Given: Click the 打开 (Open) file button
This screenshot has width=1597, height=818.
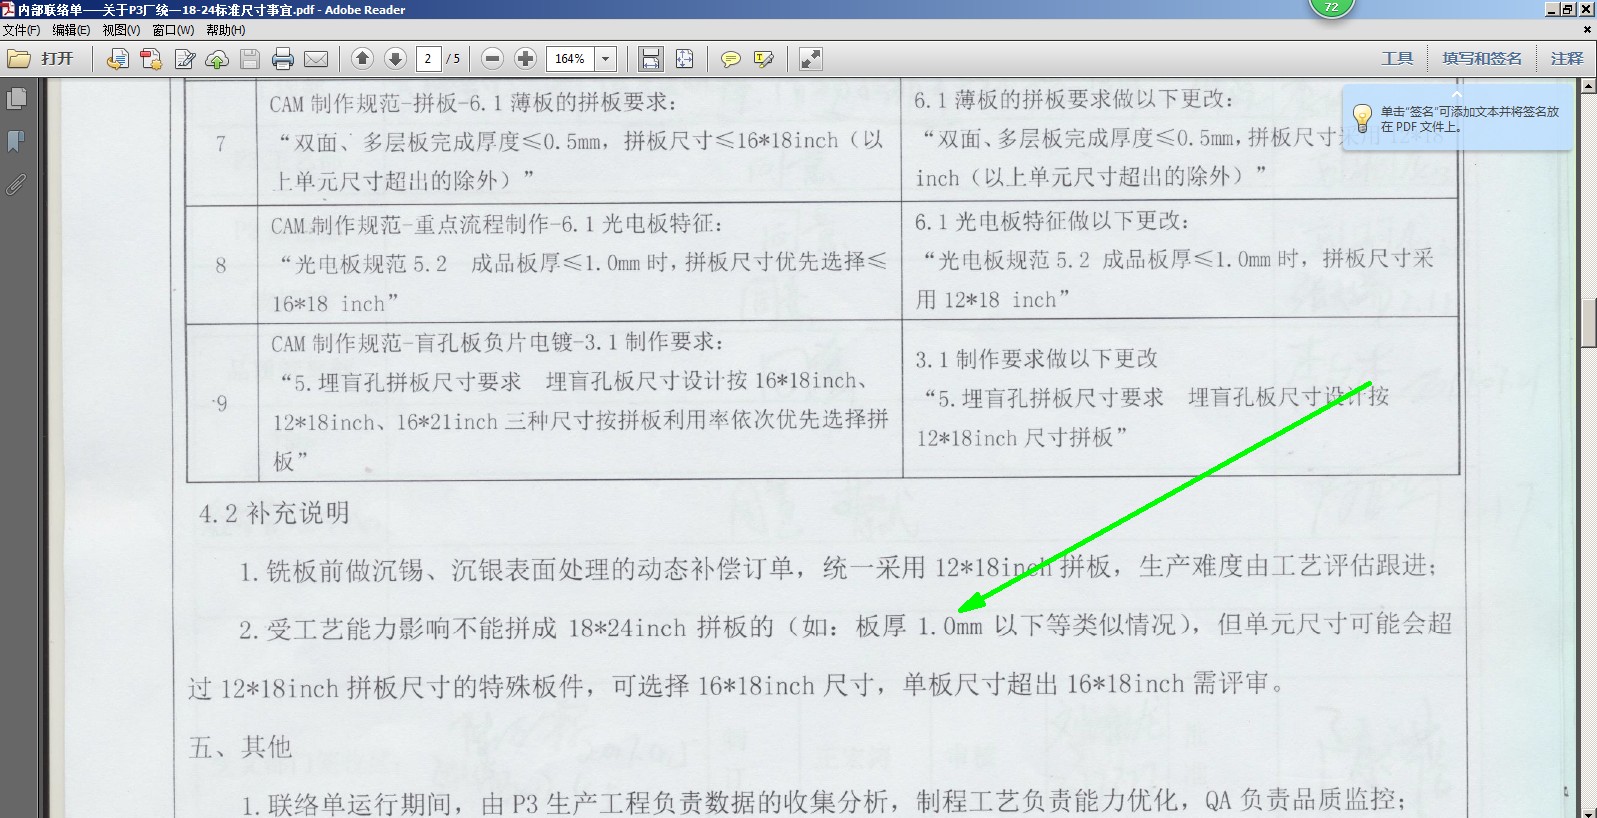Looking at the screenshot, I should [41, 59].
